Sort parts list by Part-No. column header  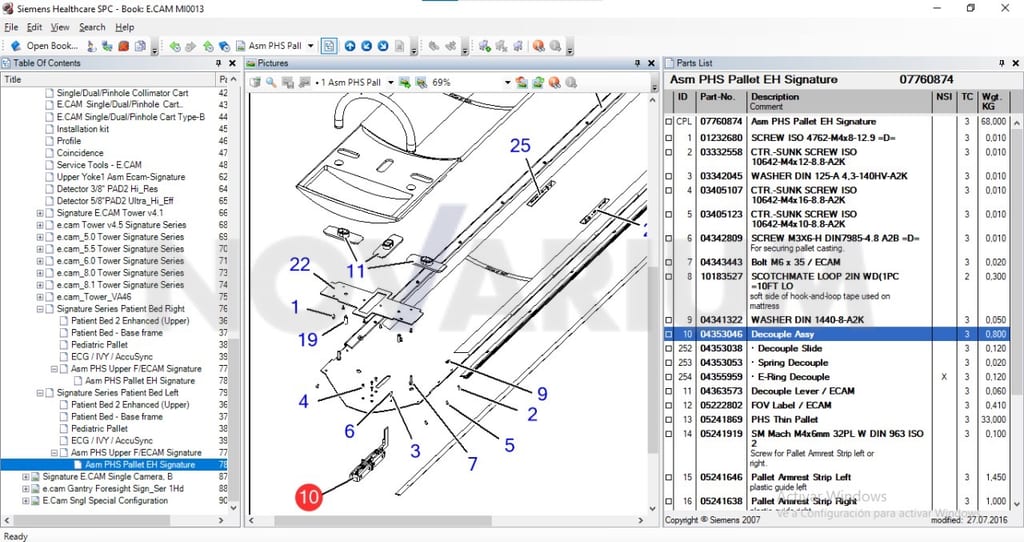coord(720,101)
